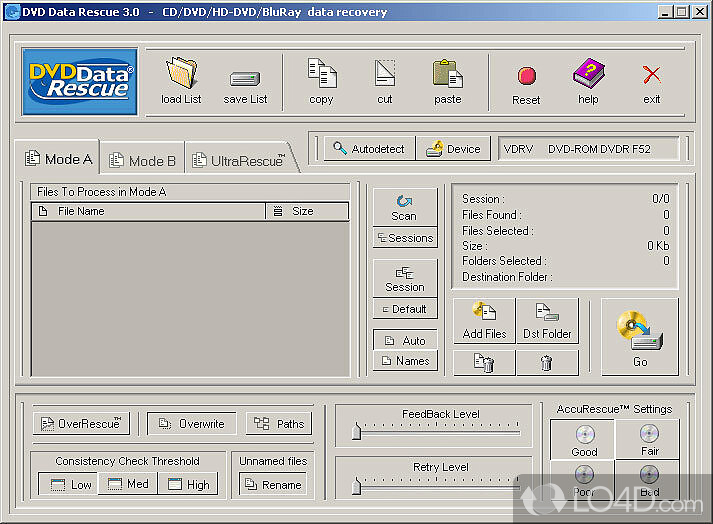Viewport: 713px width, 524px height.
Task: Click the Autodetect button
Action: tap(369, 149)
